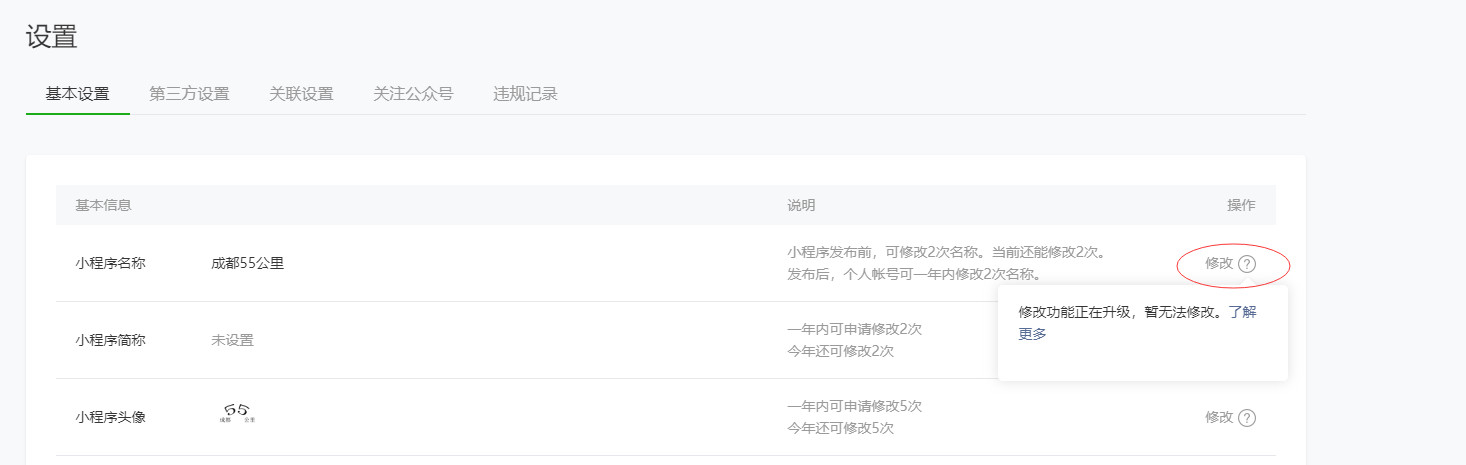Click the help icon beside 小程序名称 修改
Viewport: 1466px width, 465px height.
pos(1246,264)
